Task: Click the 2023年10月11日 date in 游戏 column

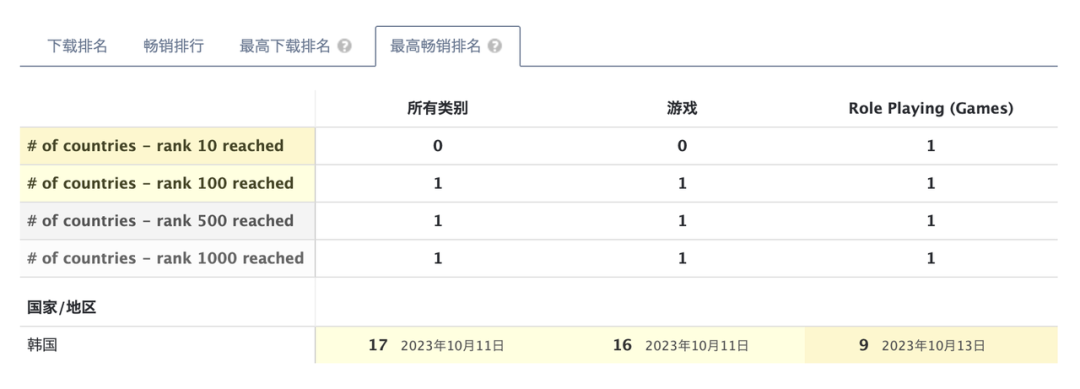Action: tap(696, 346)
